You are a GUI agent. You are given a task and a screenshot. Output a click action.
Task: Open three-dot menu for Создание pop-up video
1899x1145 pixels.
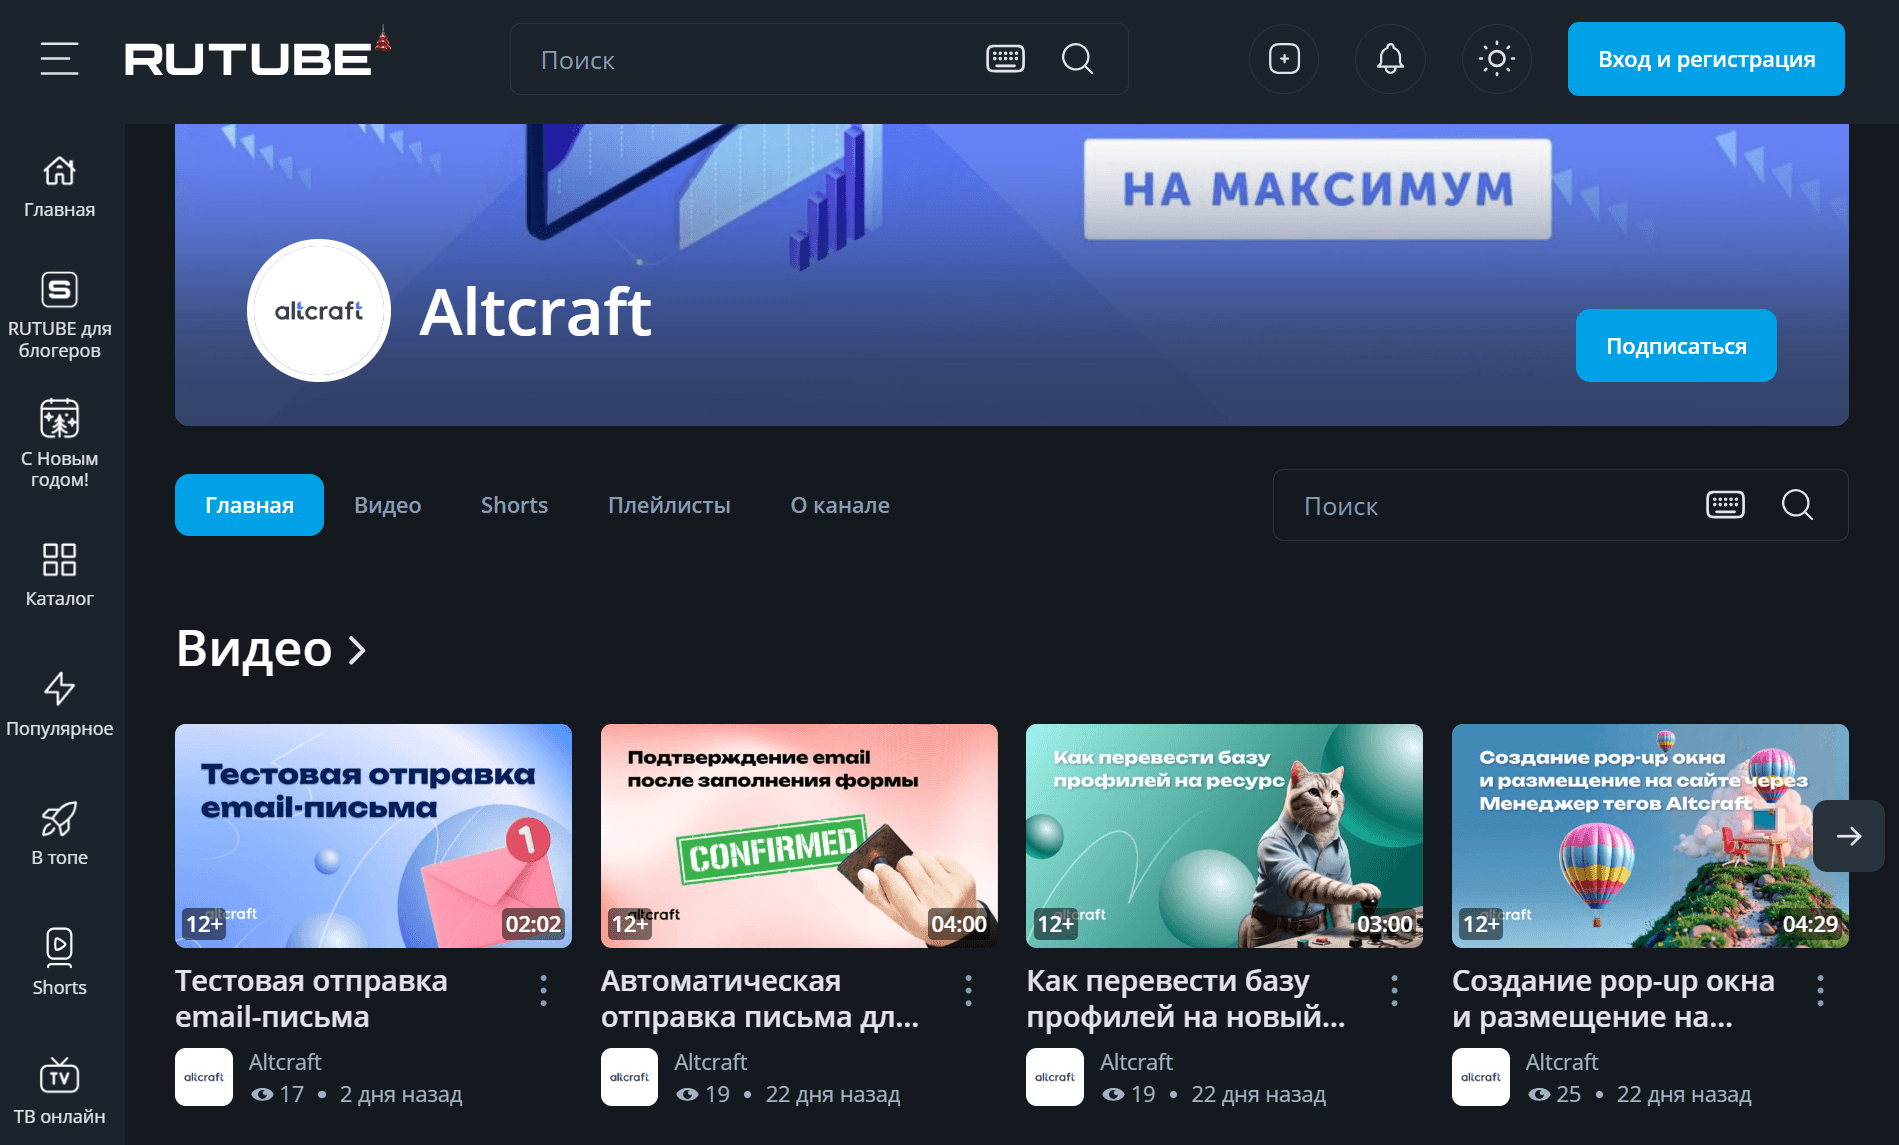1820,990
